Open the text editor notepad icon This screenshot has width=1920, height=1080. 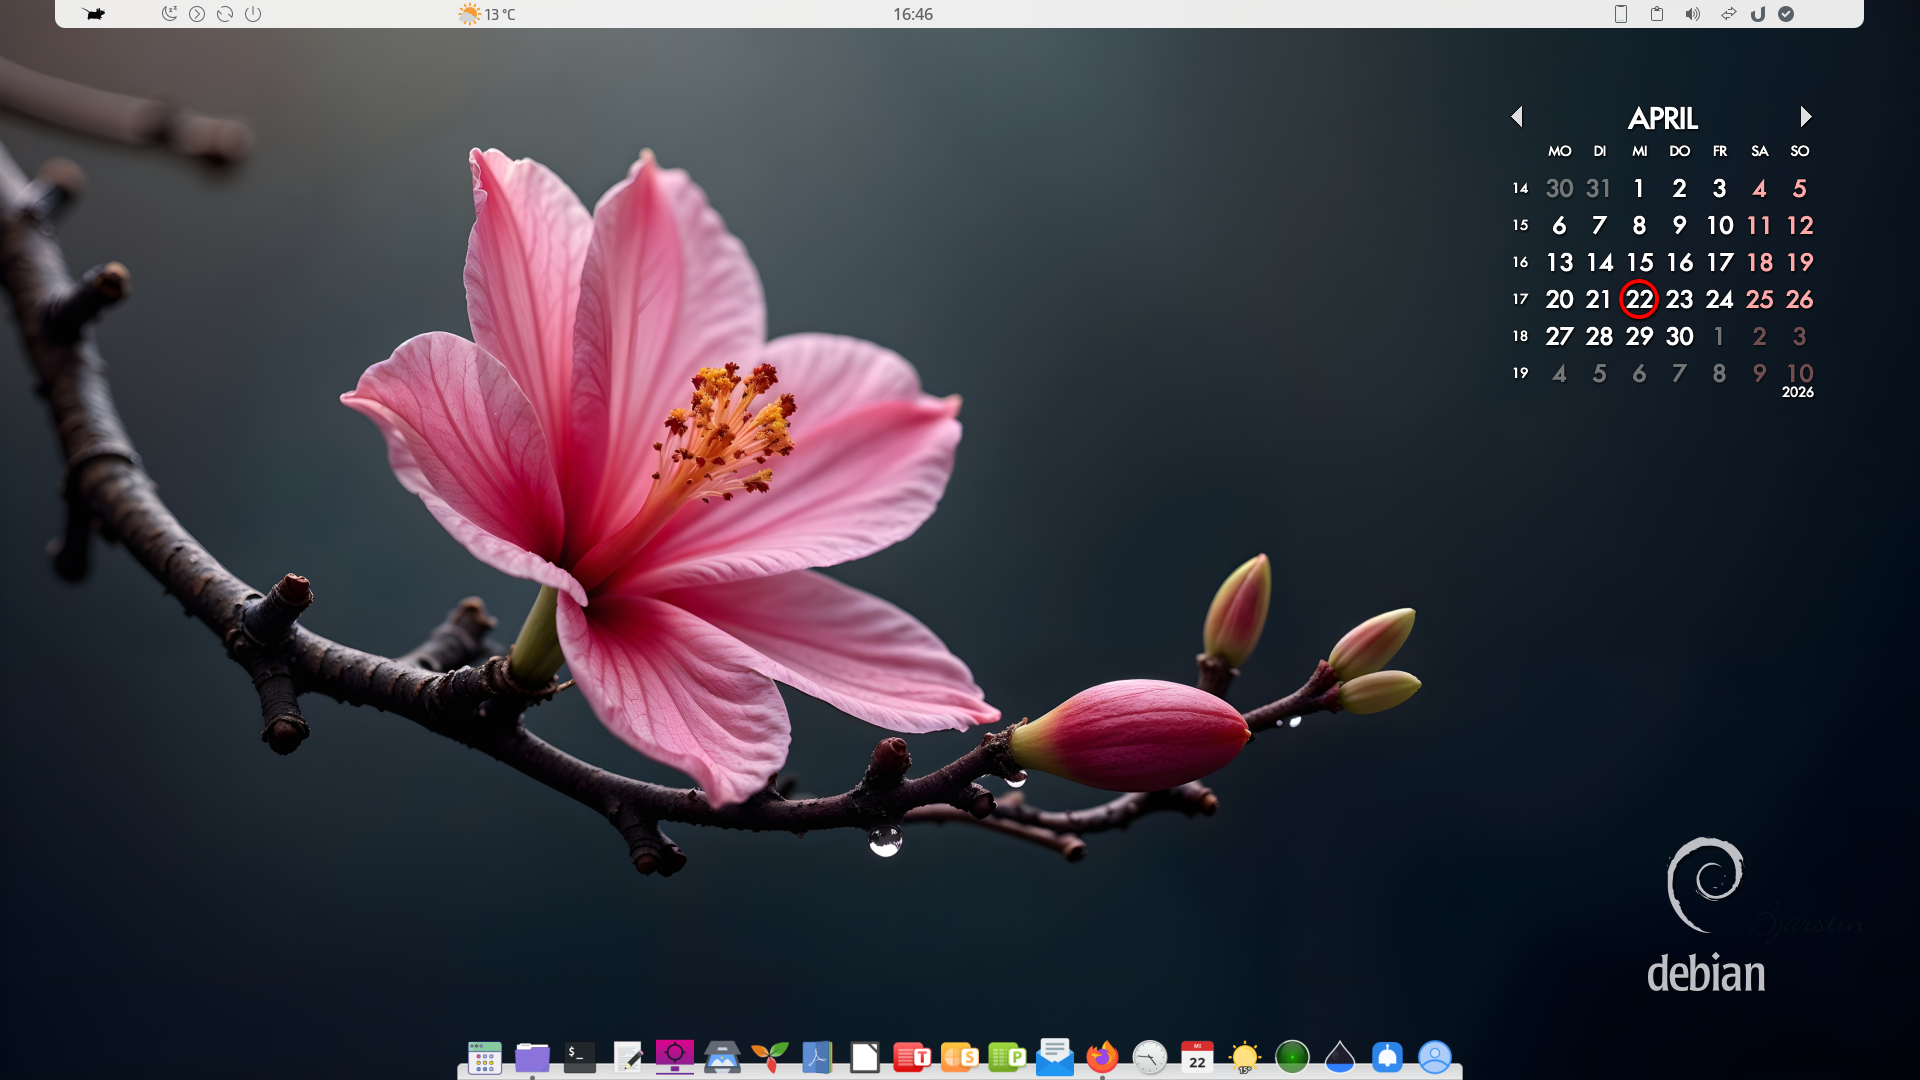[627, 1057]
